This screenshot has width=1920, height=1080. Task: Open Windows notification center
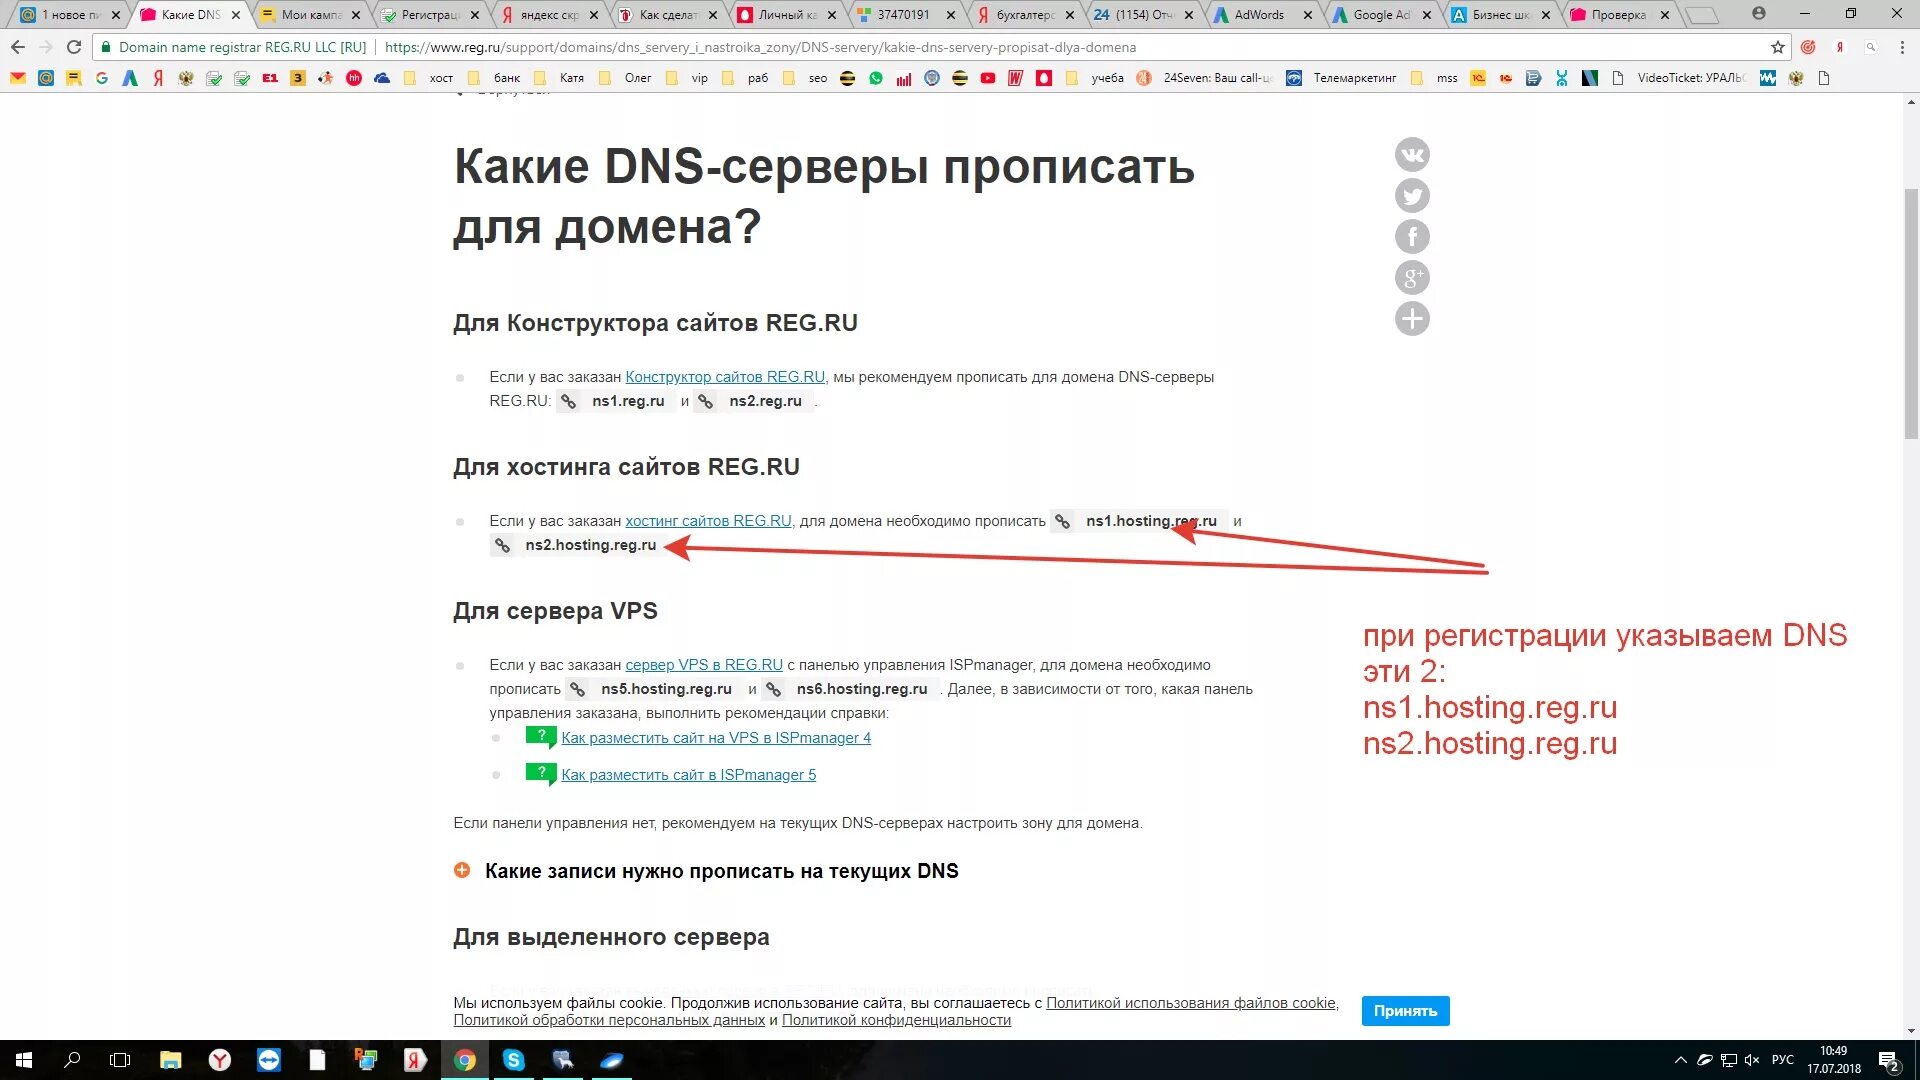pyautogui.click(x=1889, y=1060)
